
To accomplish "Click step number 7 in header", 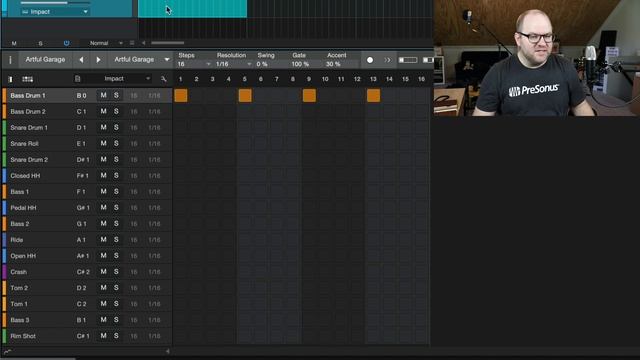I will (x=277, y=79).
